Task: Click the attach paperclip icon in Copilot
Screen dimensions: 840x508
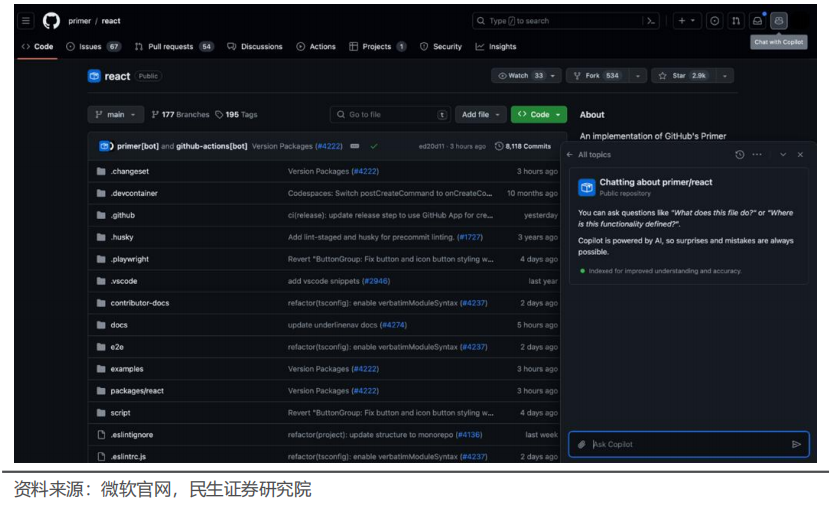Action: point(582,444)
